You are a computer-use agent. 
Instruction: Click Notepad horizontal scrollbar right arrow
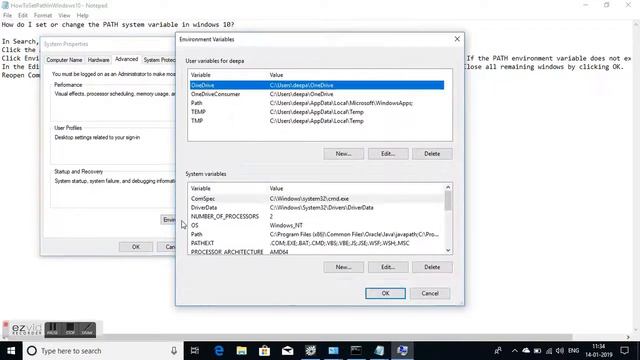click(628, 337)
